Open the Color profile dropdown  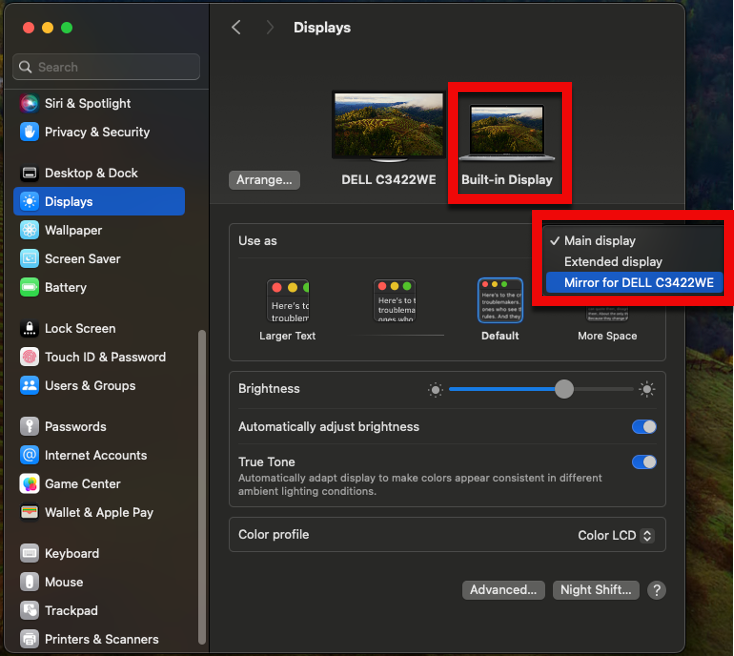(x=616, y=535)
